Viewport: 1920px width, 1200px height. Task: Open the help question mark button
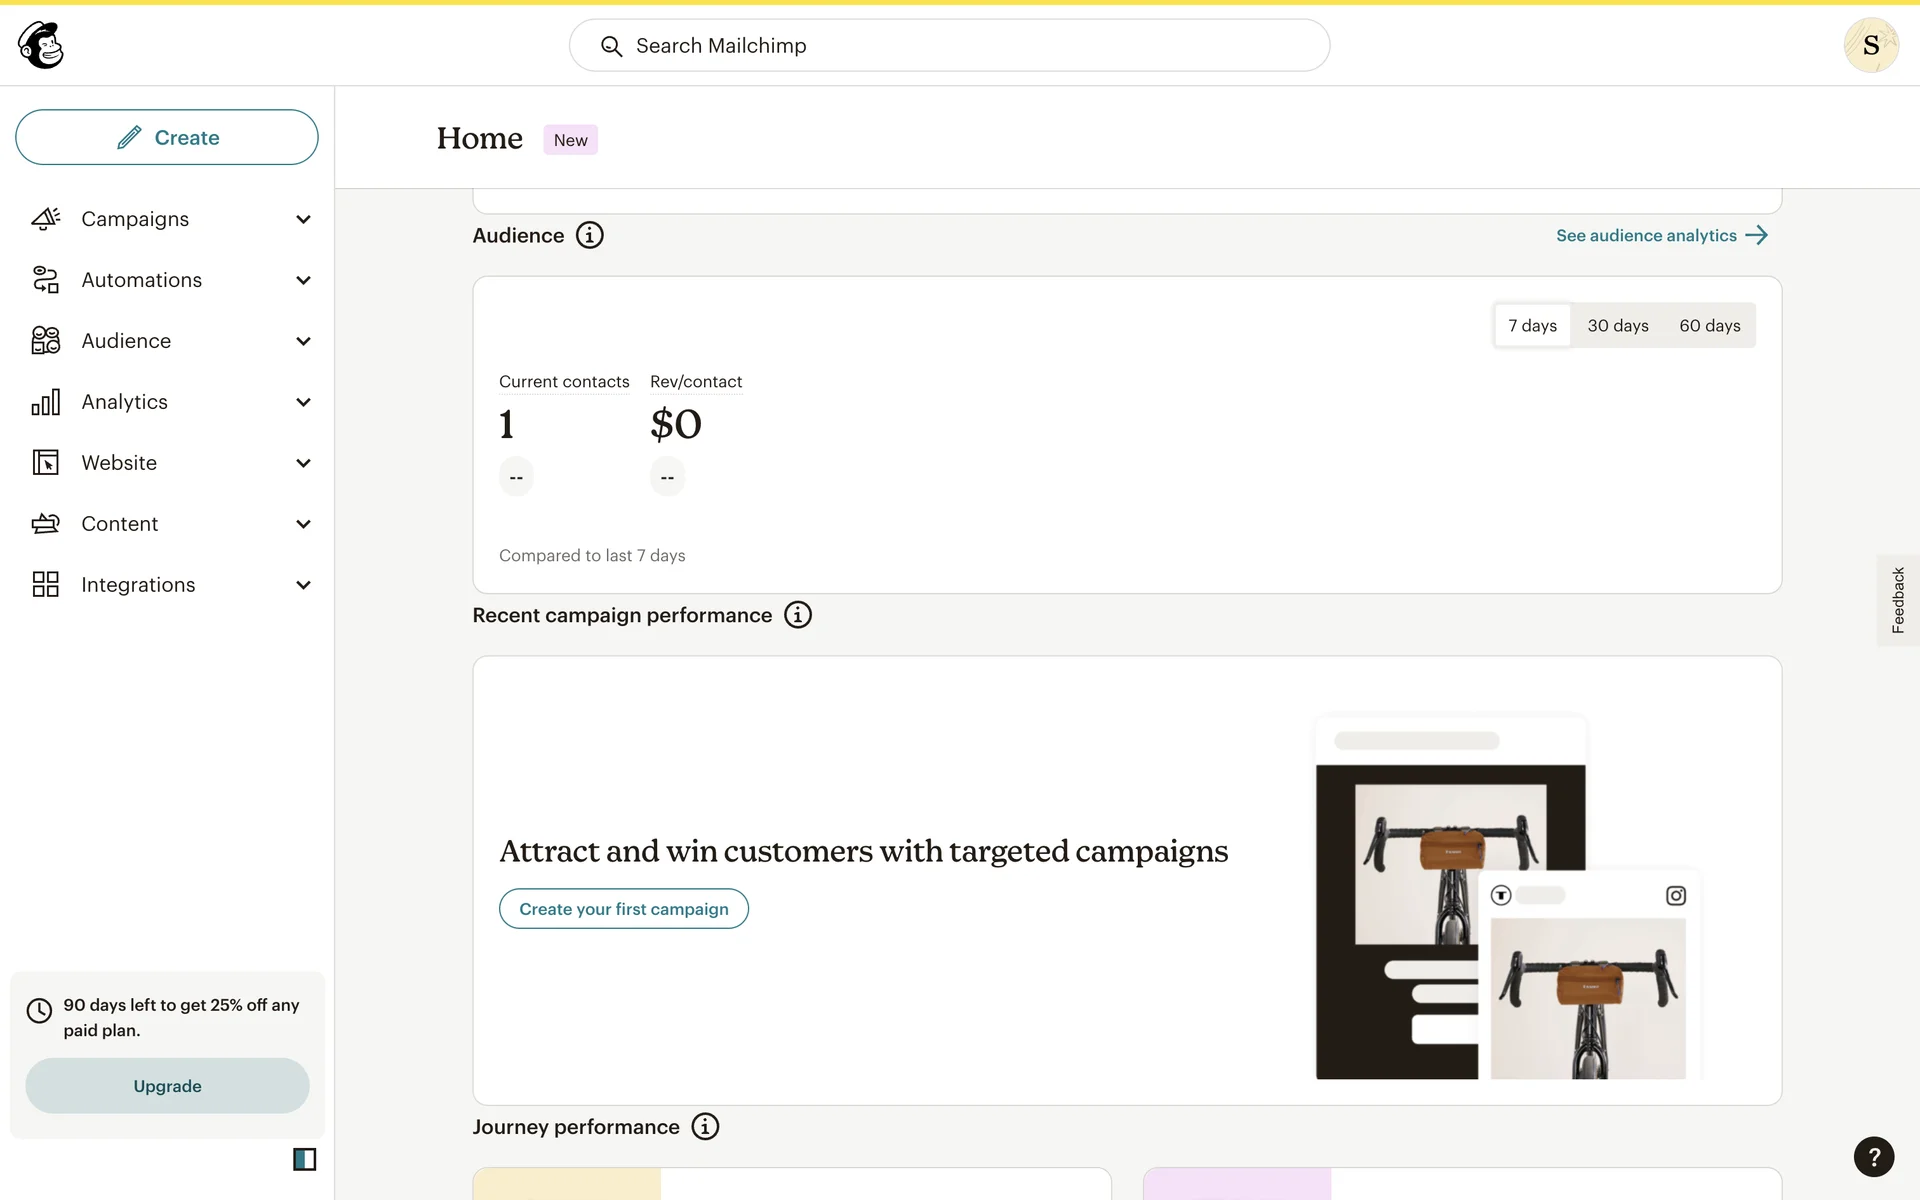[1873, 1157]
